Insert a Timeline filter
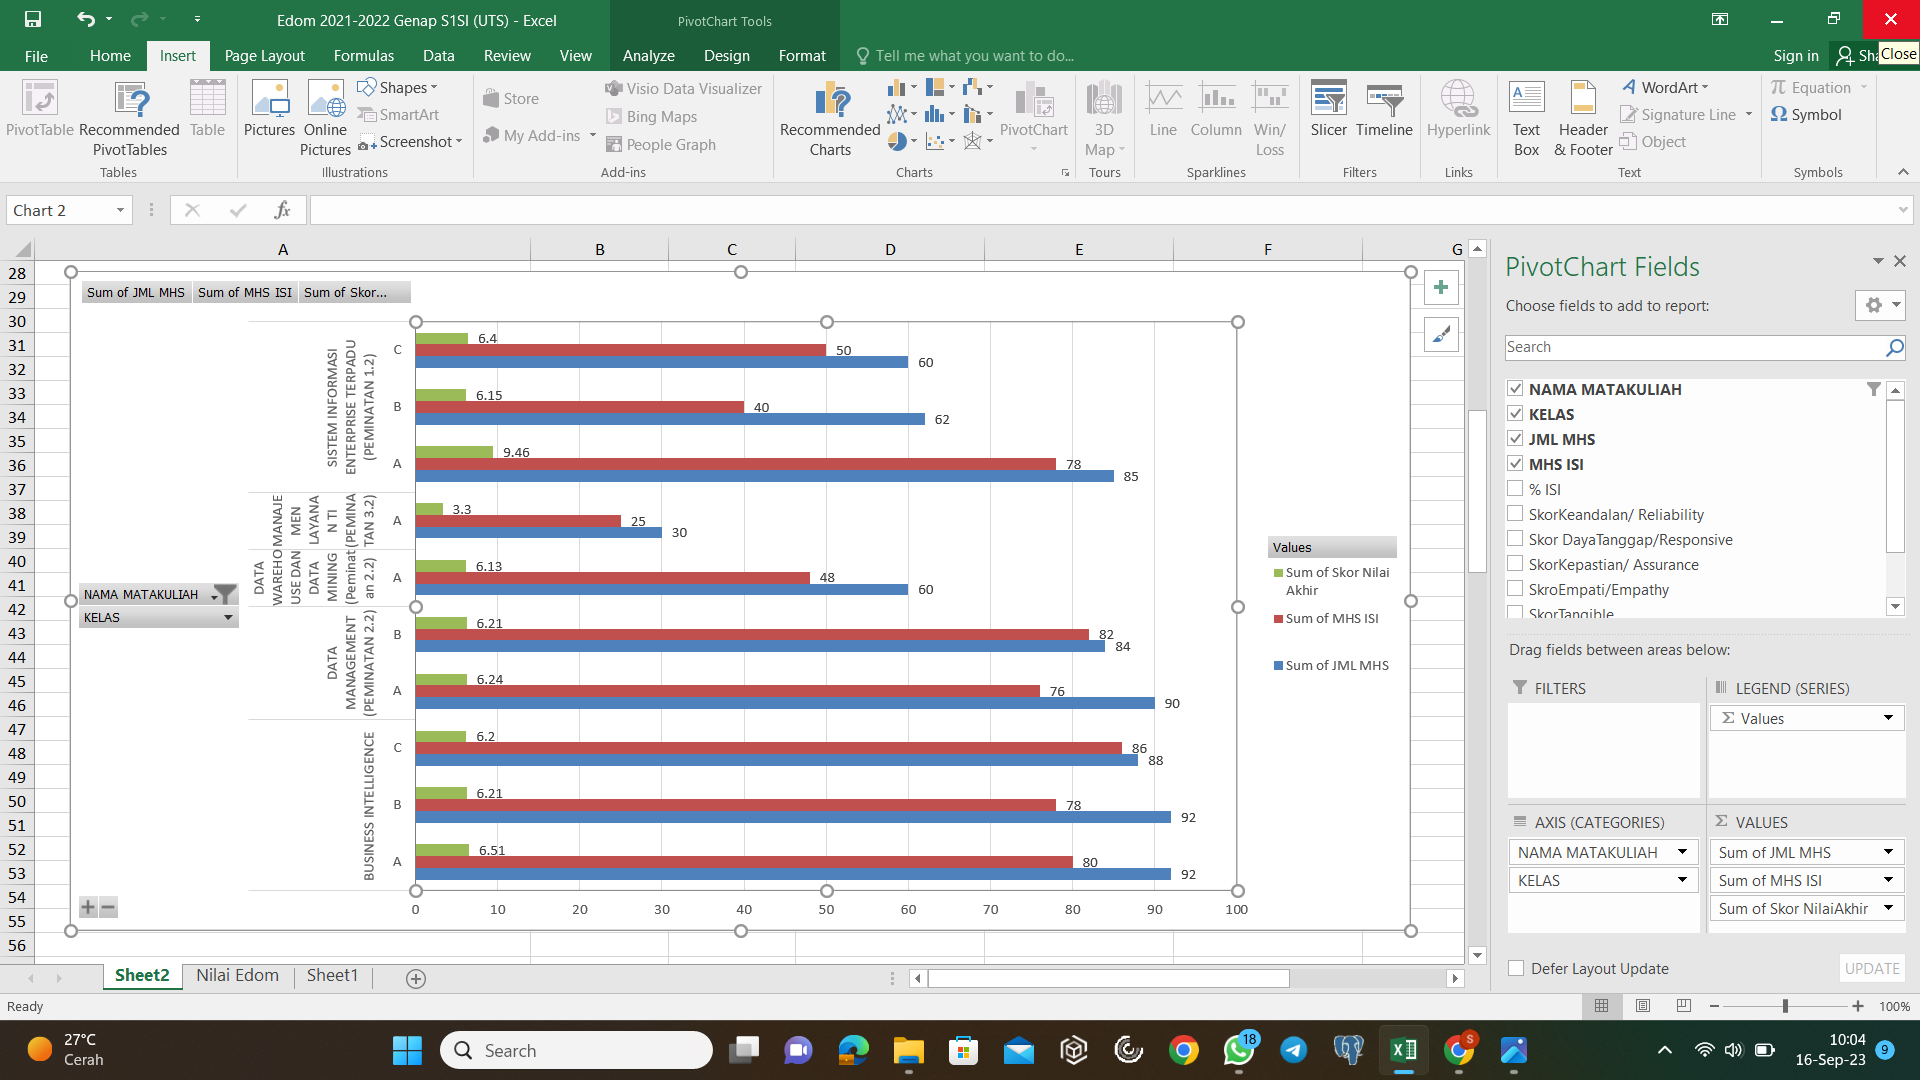Image resolution: width=1920 pixels, height=1080 pixels. click(1385, 108)
